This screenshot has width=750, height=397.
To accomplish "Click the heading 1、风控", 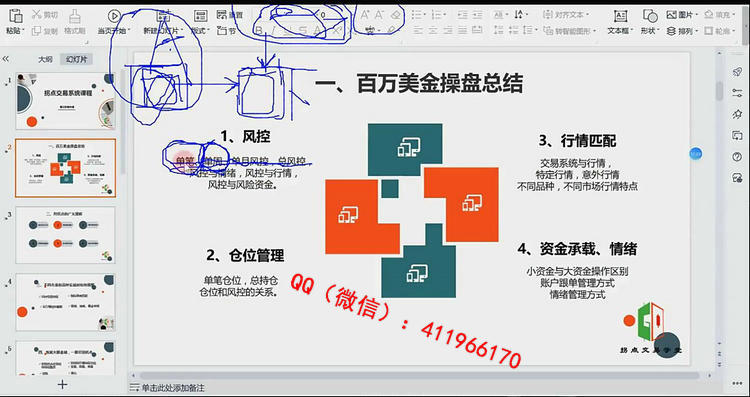I will pyautogui.click(x=245, y=137).
